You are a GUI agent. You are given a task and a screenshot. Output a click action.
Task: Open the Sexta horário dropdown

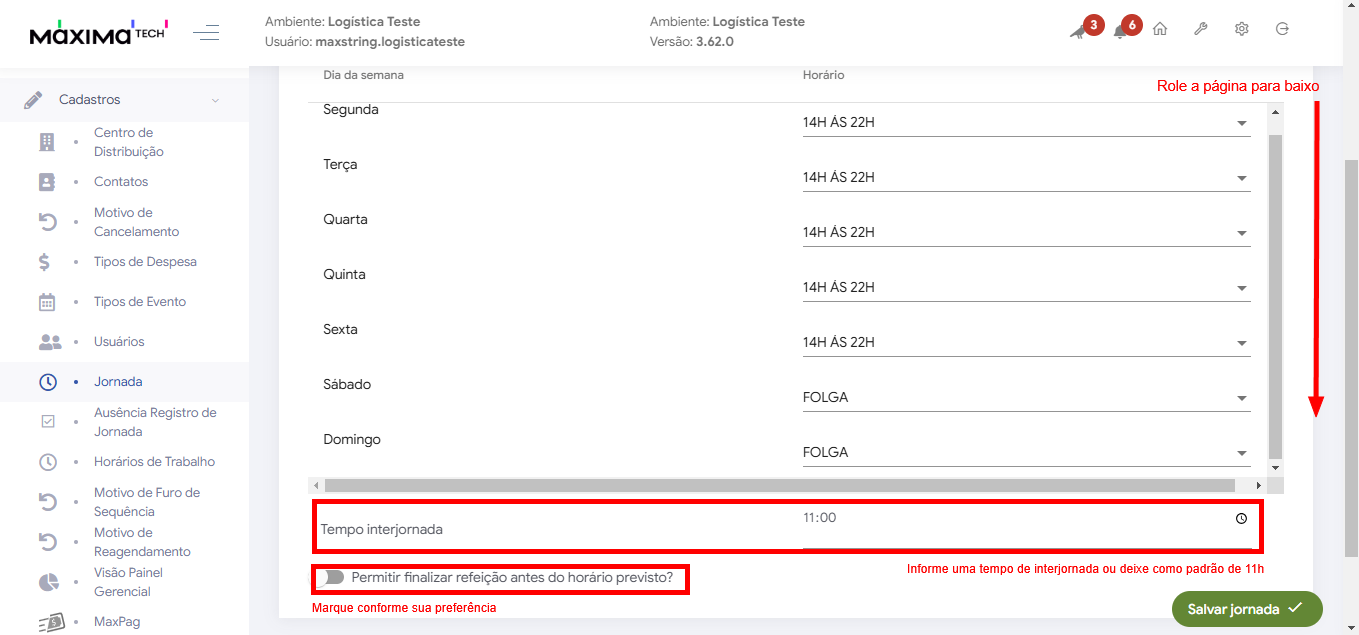(x=1026, y=343)
